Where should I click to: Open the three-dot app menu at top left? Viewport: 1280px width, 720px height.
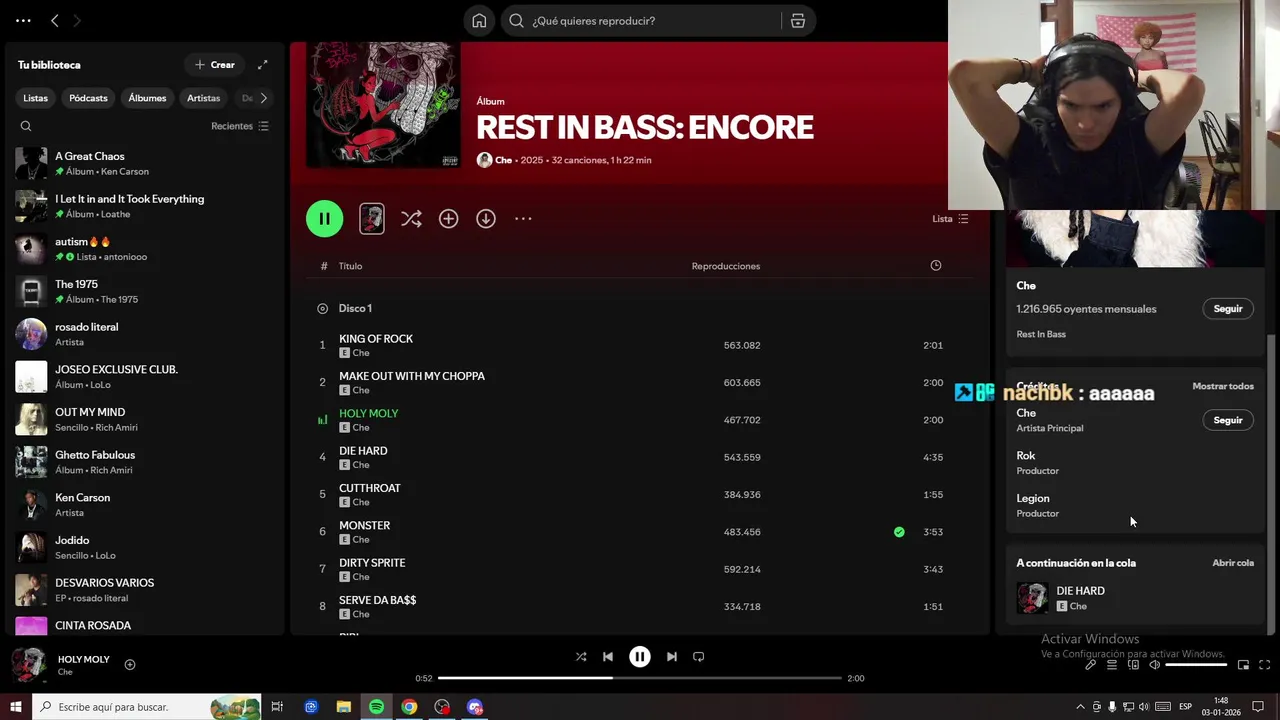[23, 21]
